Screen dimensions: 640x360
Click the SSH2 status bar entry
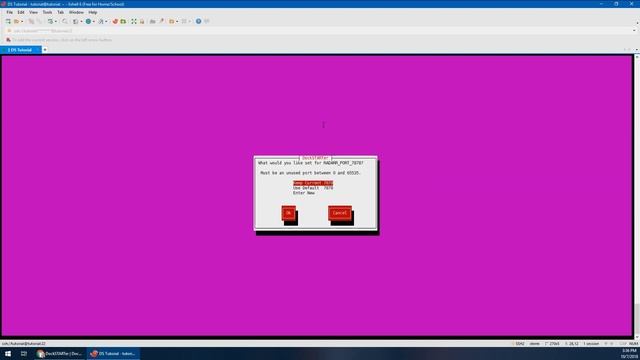pyautogui.click(x=519, y=344)
